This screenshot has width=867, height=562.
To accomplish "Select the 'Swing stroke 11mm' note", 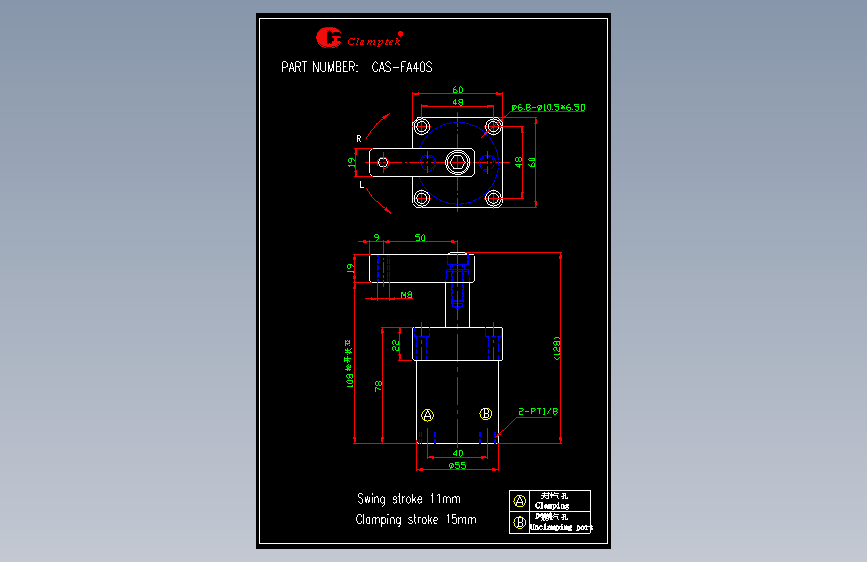I will [409, 499].
